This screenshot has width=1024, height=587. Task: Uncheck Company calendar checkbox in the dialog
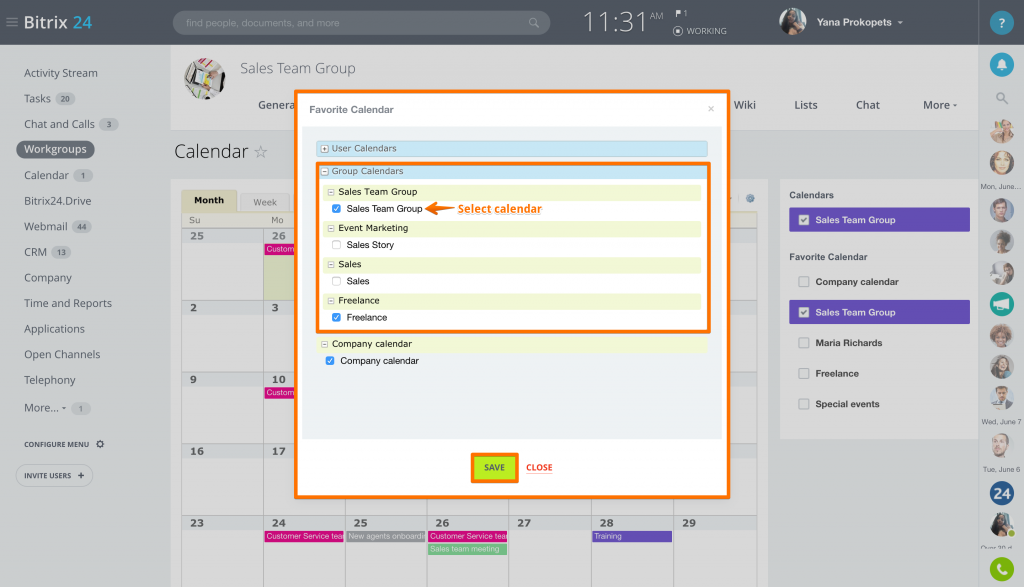point(330,360)
